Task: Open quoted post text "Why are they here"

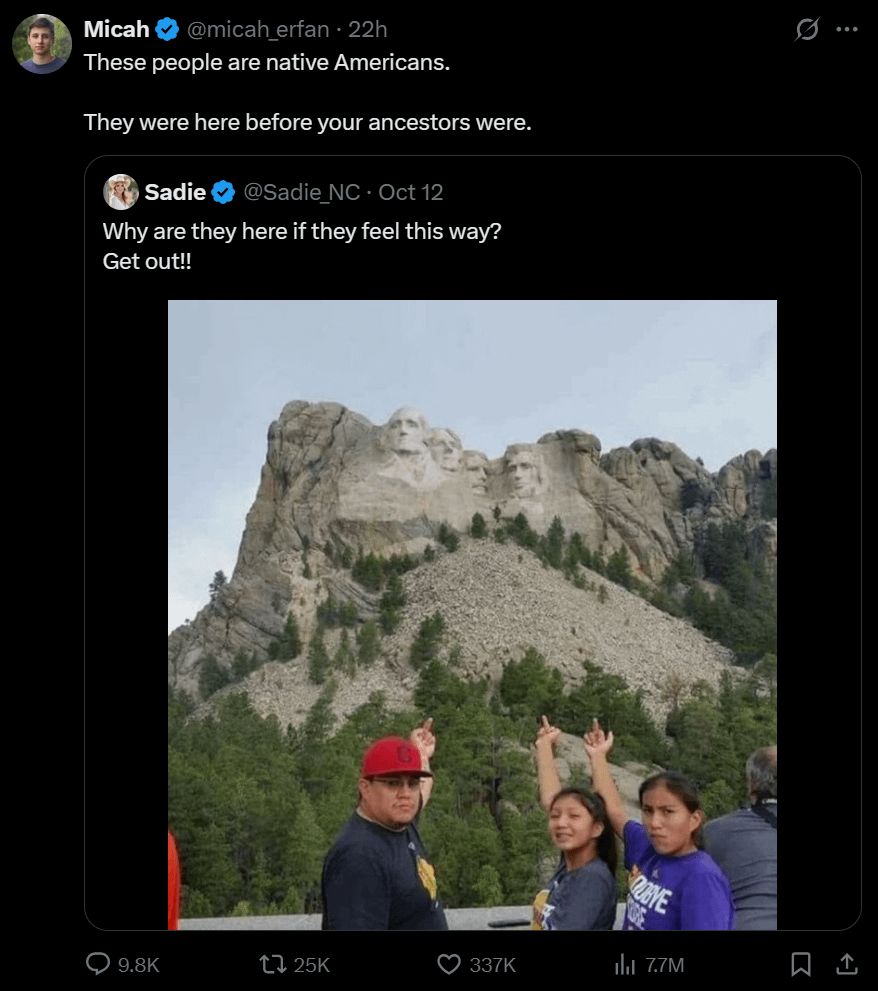Action: pos(301,231)
